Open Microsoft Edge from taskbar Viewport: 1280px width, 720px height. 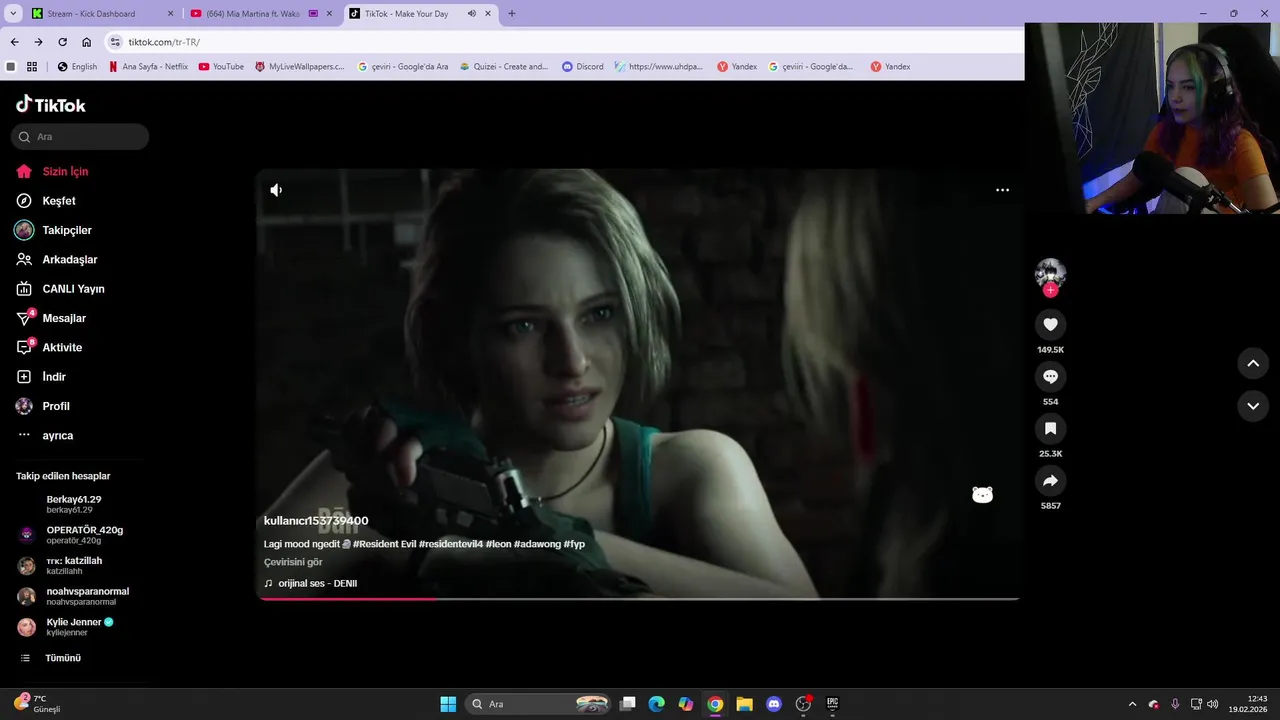pyautogui.click(x=656, y=704)
